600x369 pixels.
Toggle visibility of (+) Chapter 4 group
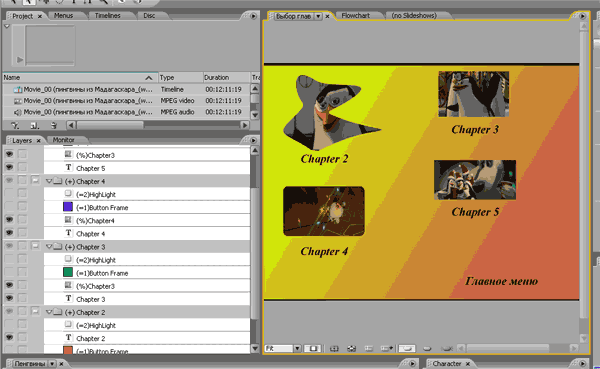[9, 180]
